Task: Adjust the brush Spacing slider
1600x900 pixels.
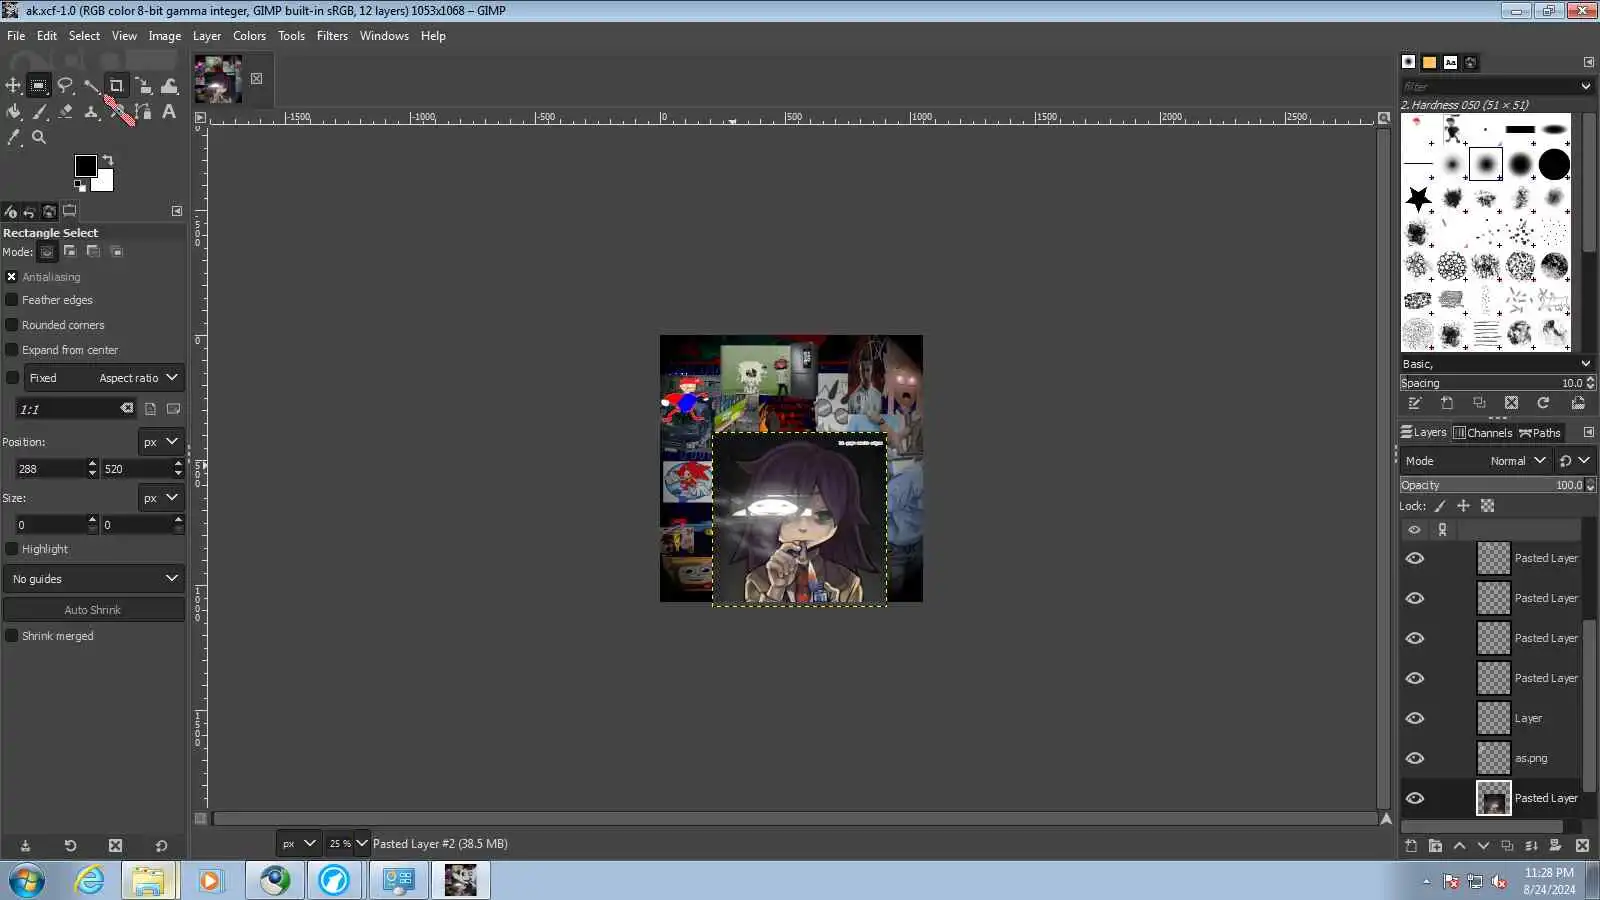Action: pyautogui.click(x=1491, y=383)
